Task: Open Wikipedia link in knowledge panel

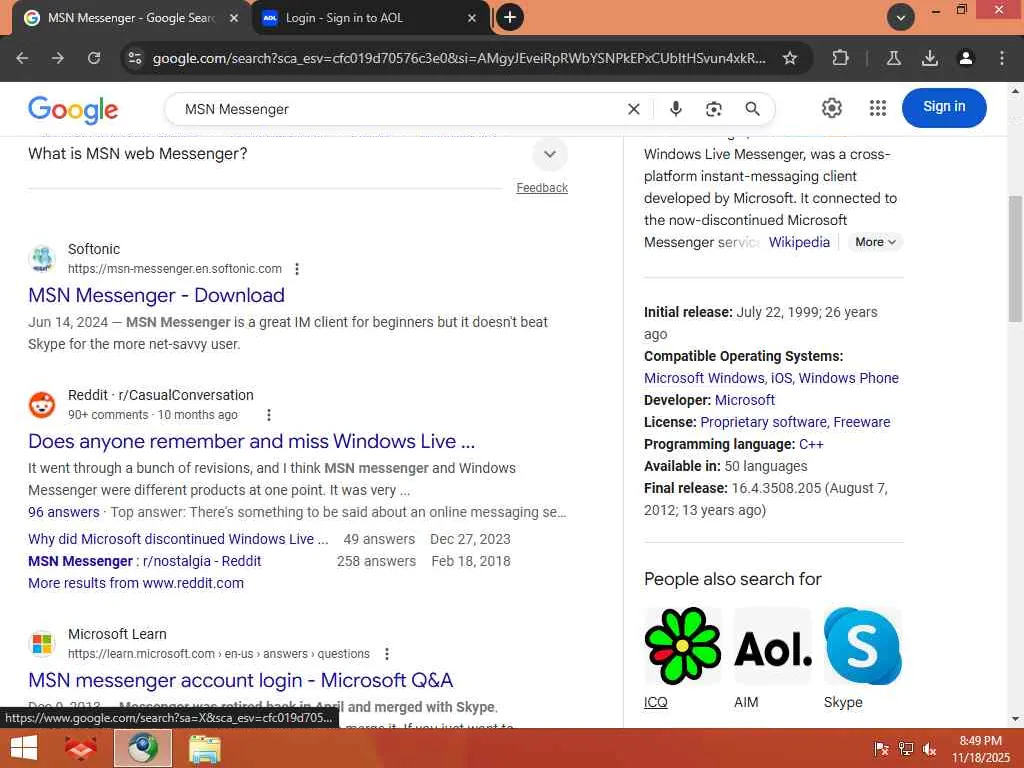Action: [799, 242]
